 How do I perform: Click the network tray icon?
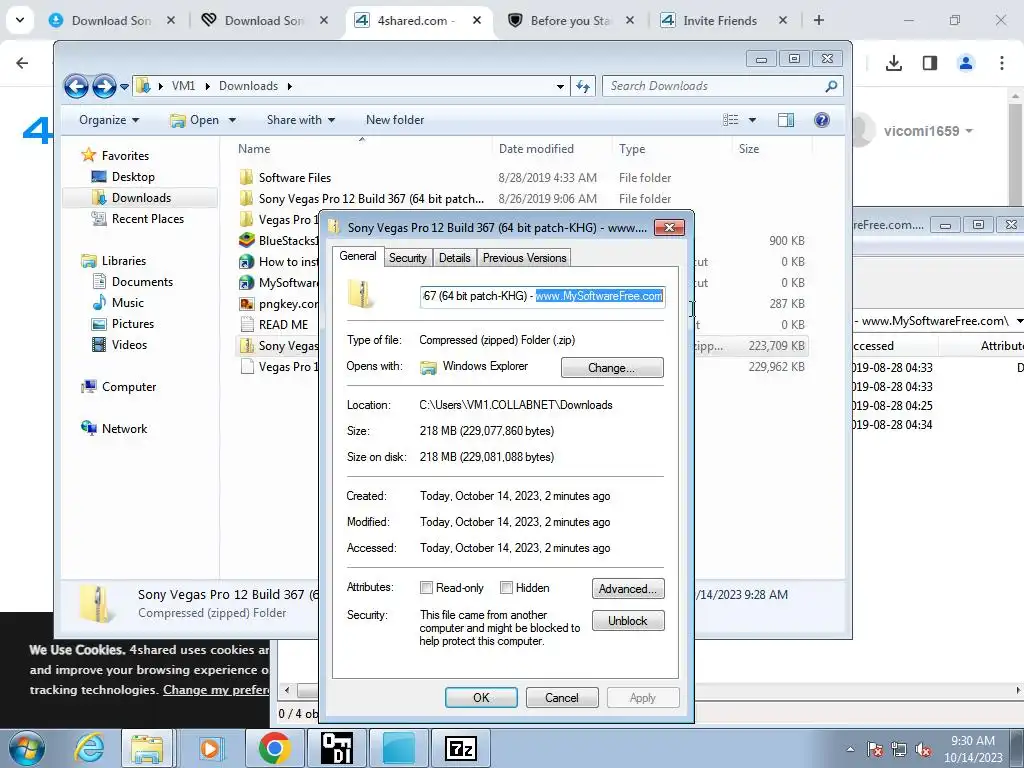[x=899, y=749]
